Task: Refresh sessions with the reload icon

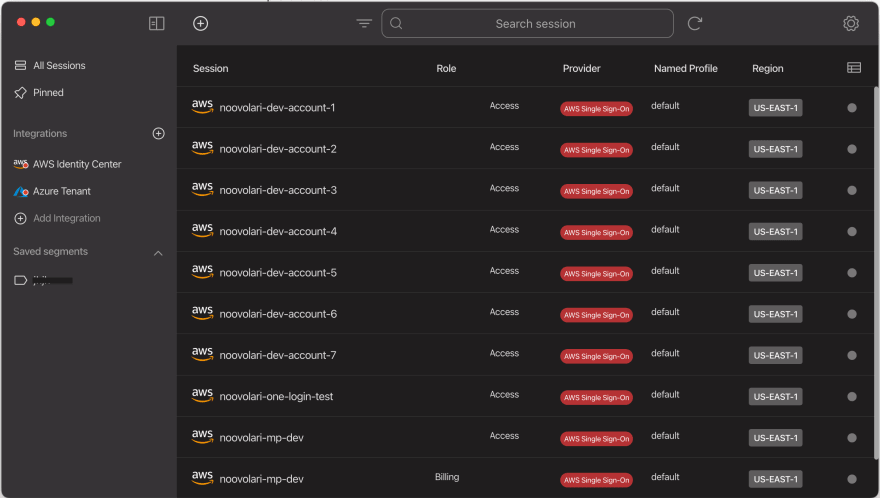Action: tap(694, 23)
